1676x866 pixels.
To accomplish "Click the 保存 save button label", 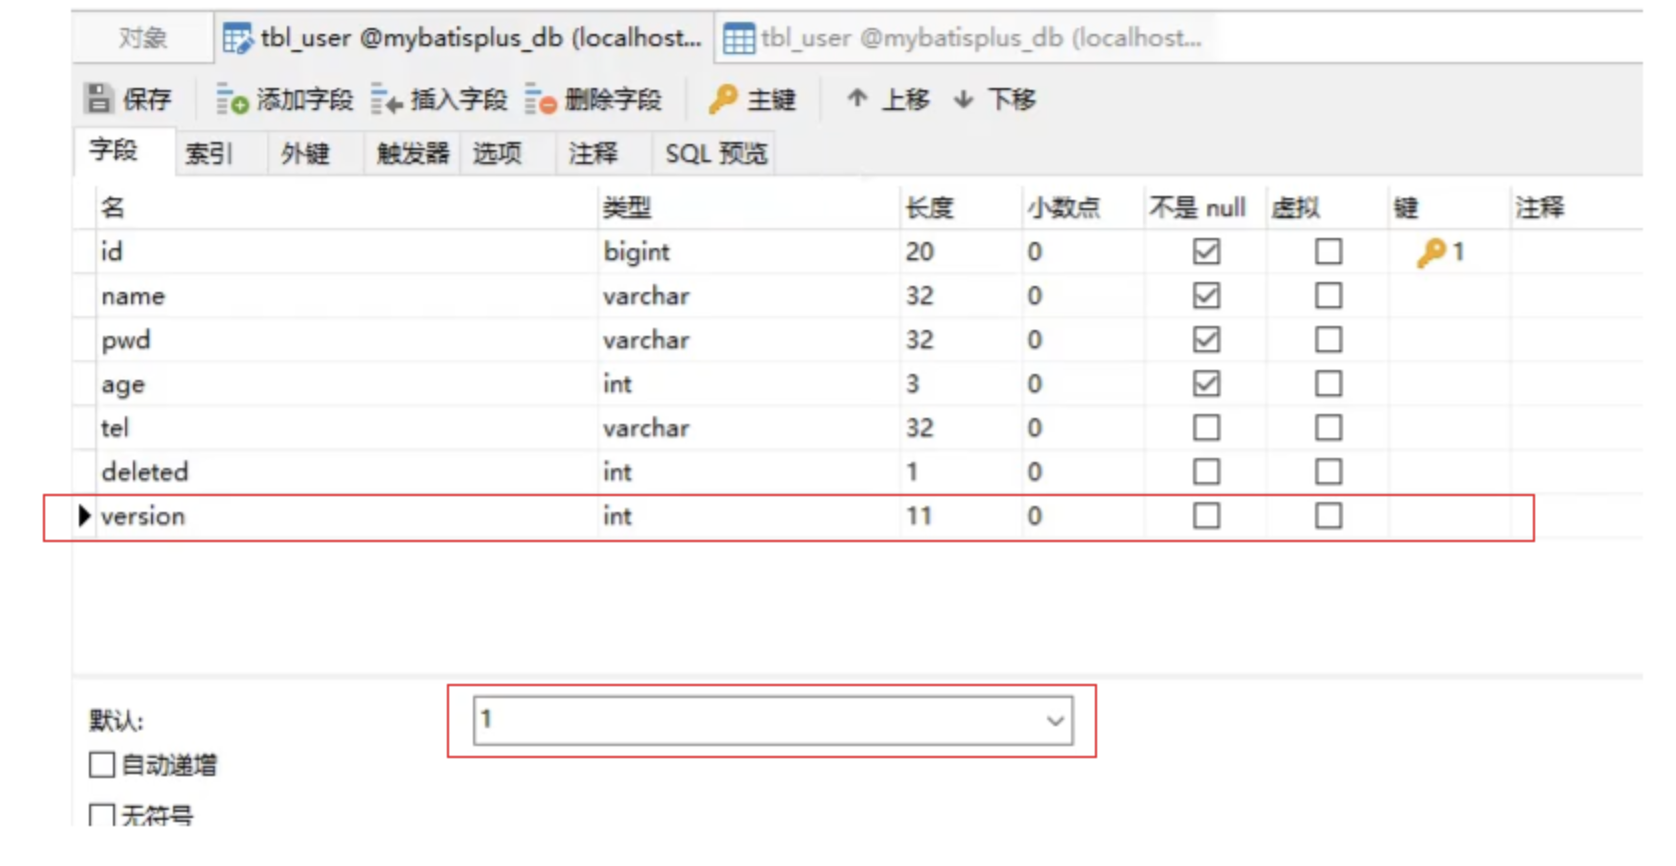I will click(147, 99).
